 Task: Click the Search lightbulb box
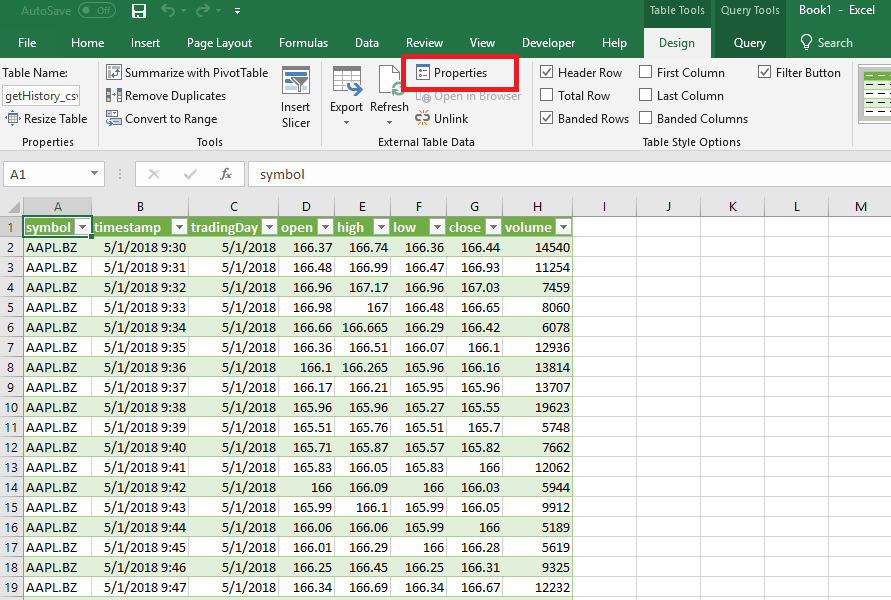[827, 43]
